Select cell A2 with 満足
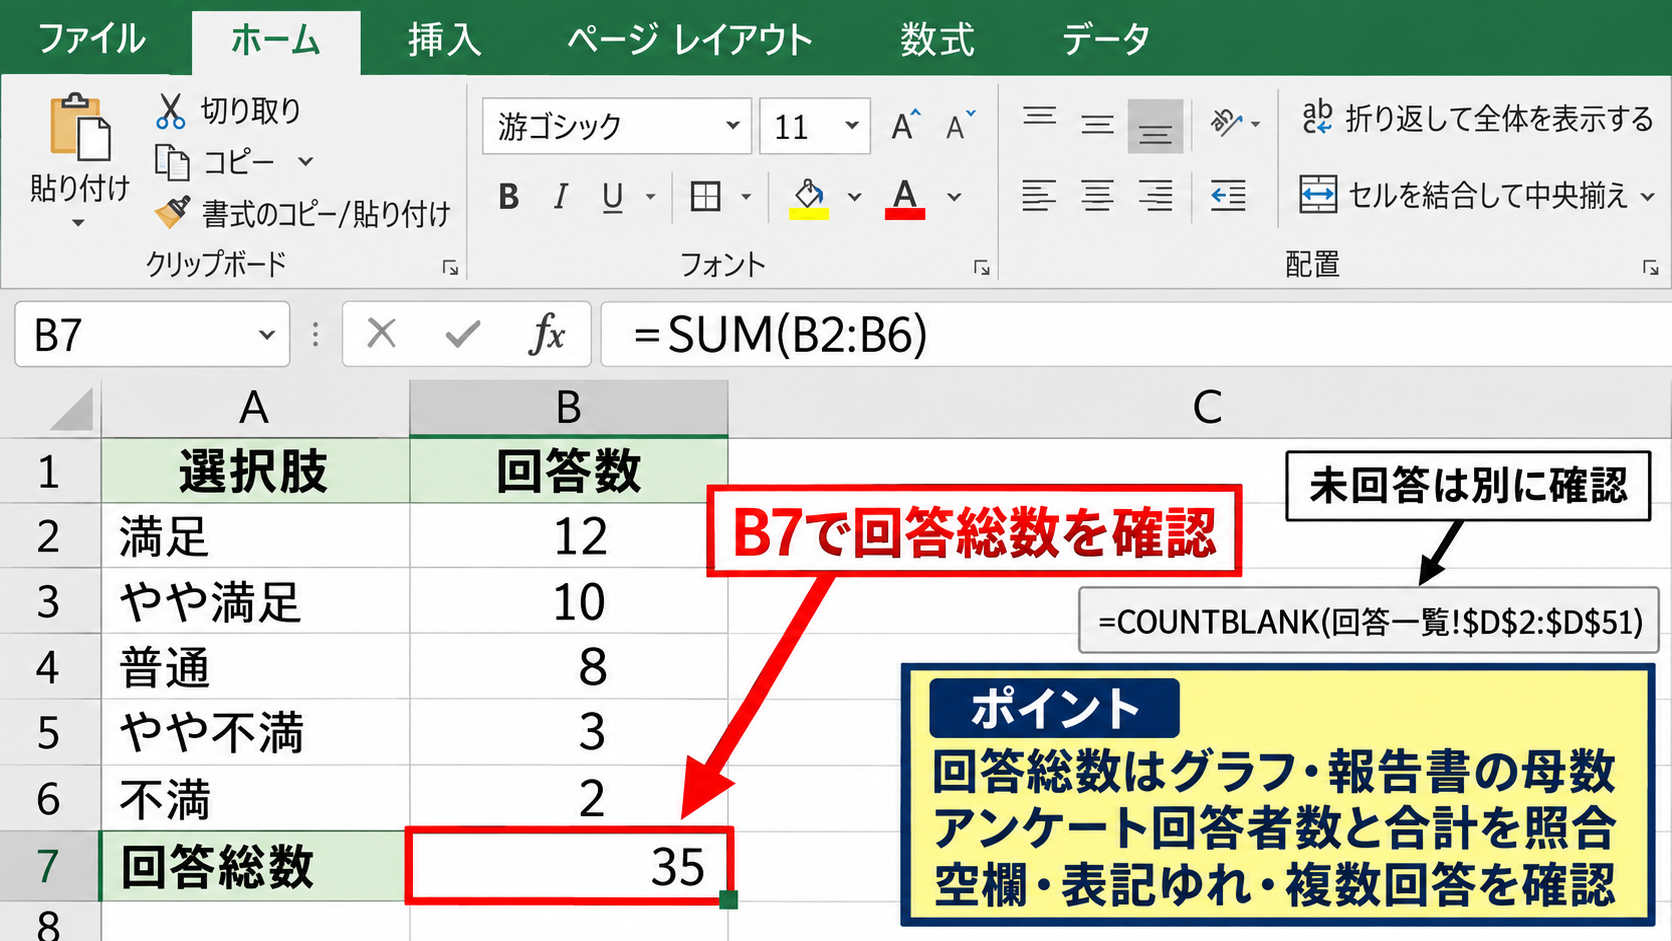 point(255,536)
